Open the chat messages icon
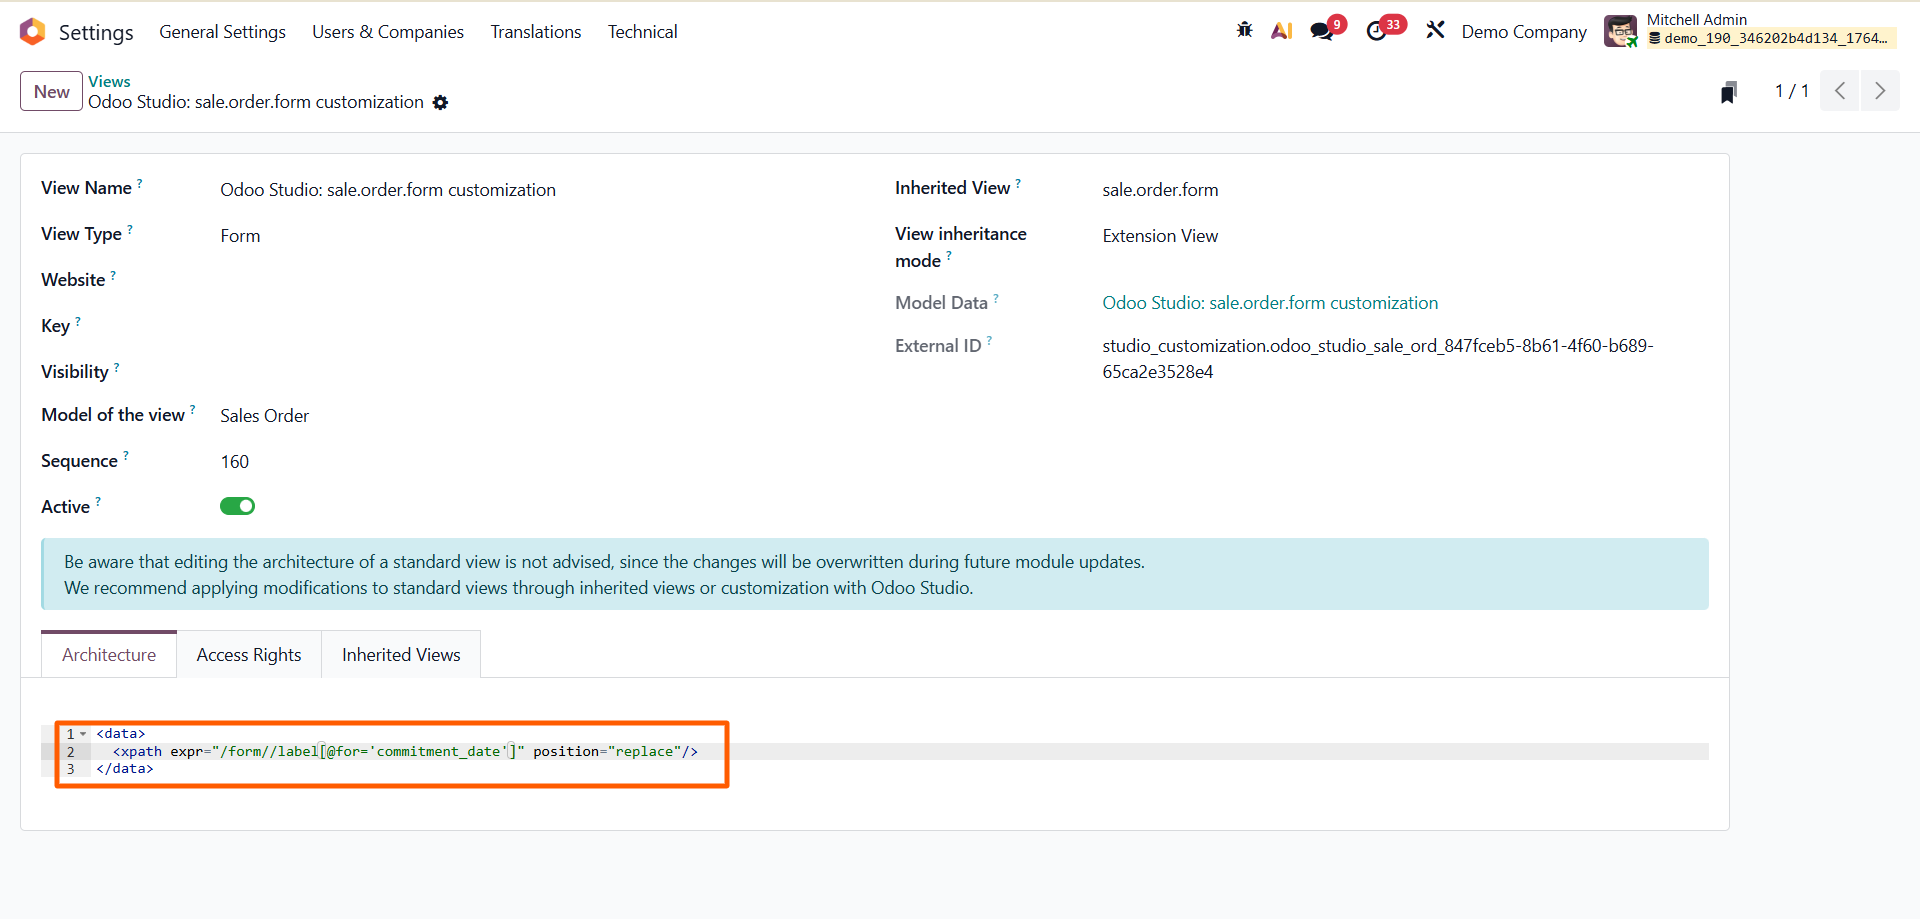This screenshot has width=1920, height=919. [1322, 31]
